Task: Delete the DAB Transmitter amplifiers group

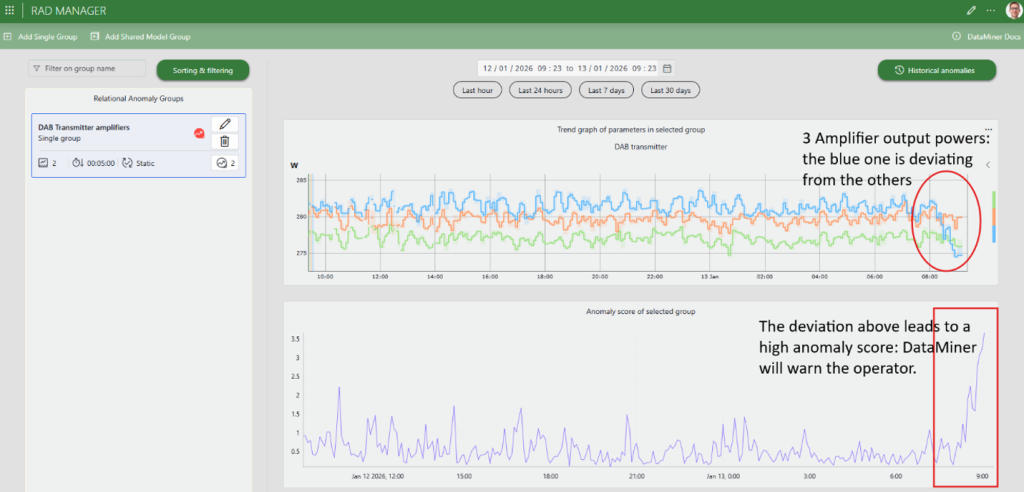Action: [x=225, y=141]
